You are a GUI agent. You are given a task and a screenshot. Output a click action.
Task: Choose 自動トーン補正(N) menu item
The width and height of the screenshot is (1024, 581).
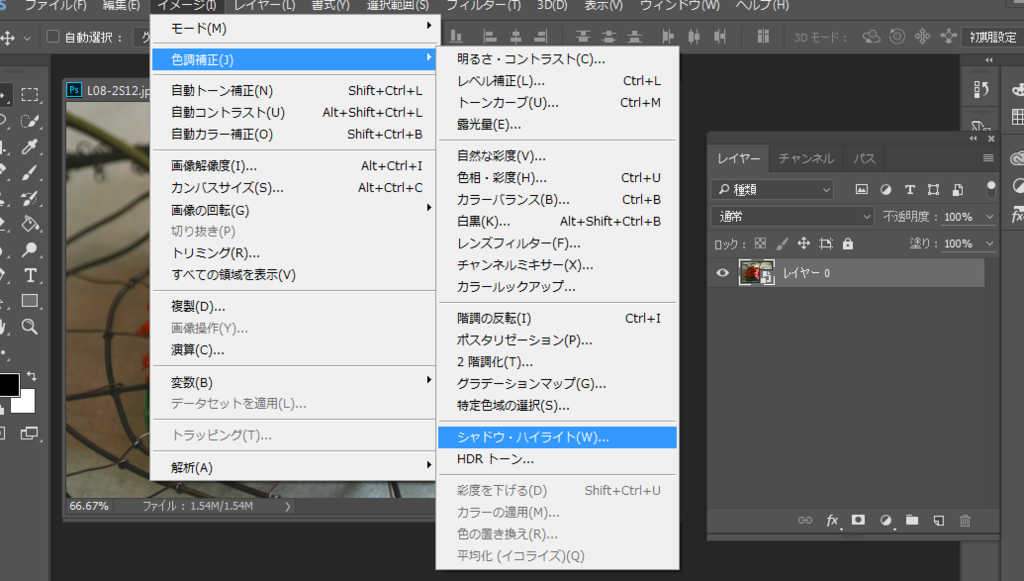(294, 90)
